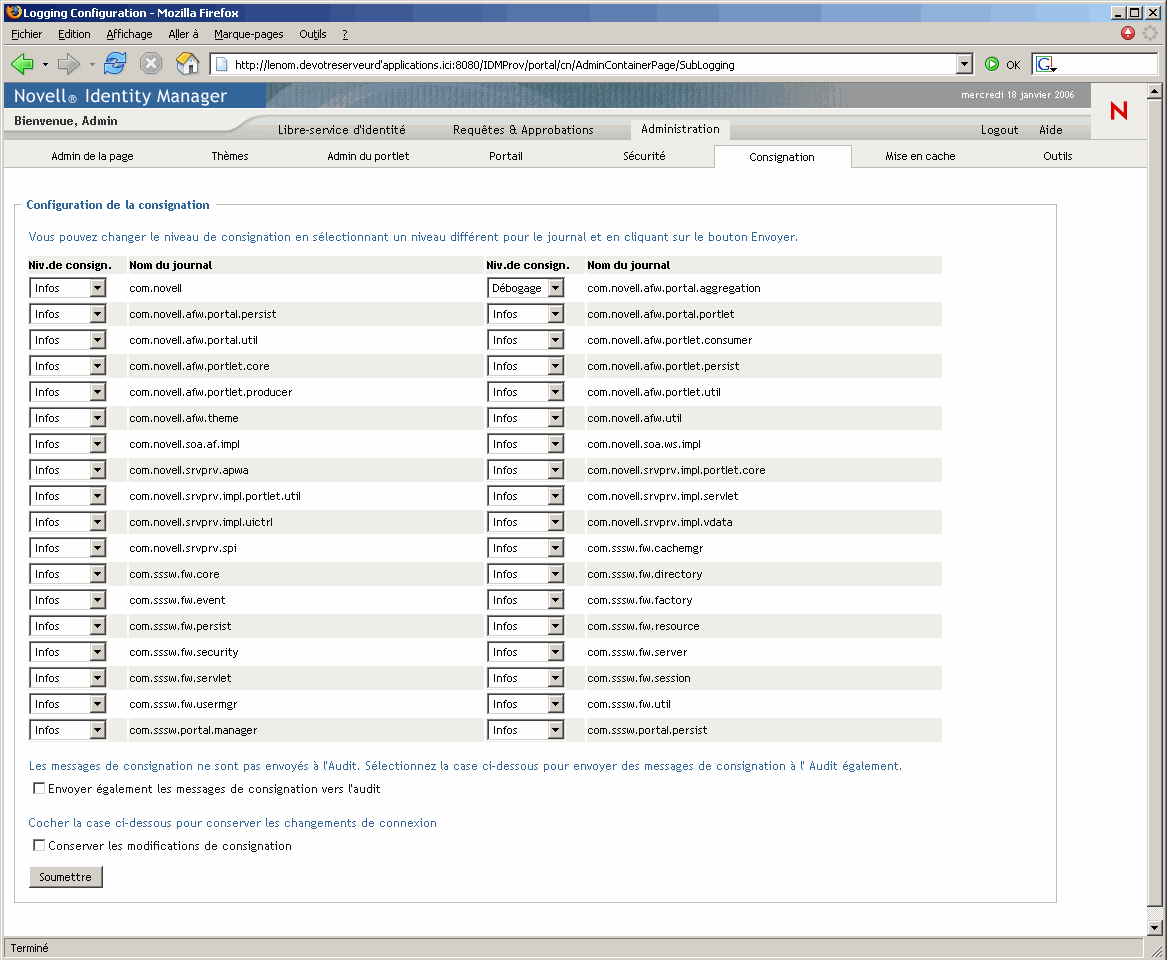Open the Débogage dropdown for com.novell.afw.portal.aggregation
Image resolution: width=1167 pixels, height=960 pixels.
(525, 288)
